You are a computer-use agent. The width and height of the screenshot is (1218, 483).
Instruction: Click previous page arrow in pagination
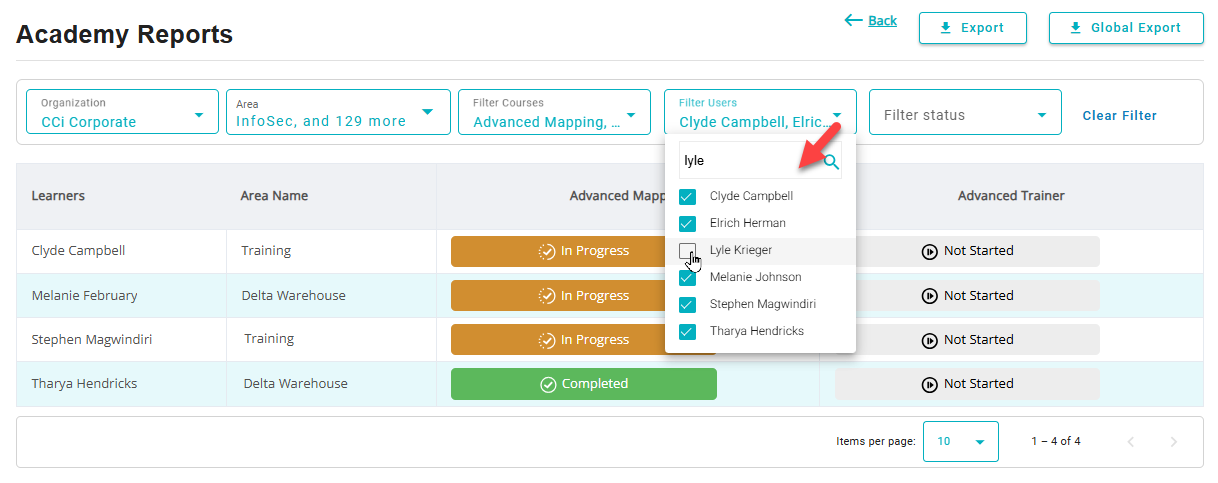(x=1131, y=442)
